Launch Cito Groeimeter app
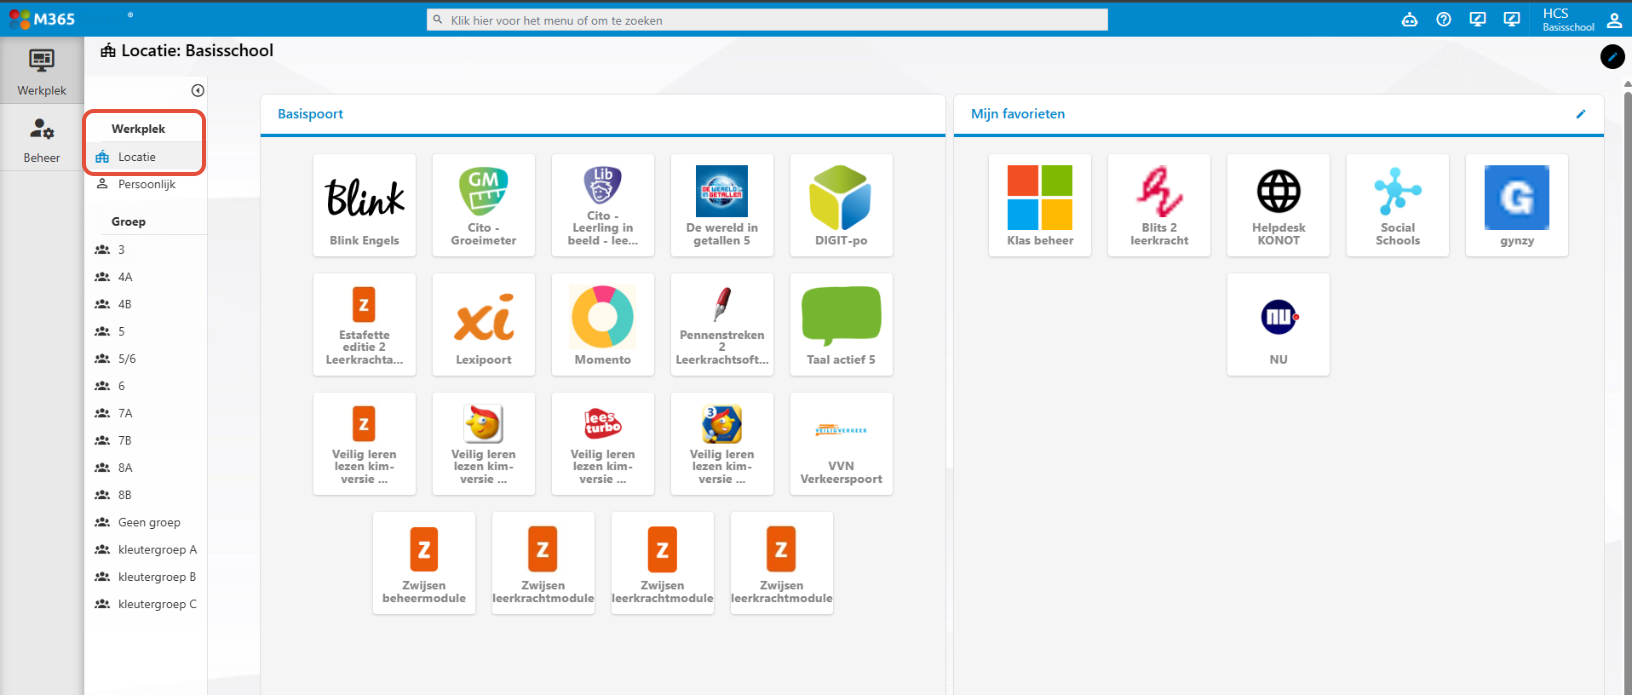 tap(483, 205)
